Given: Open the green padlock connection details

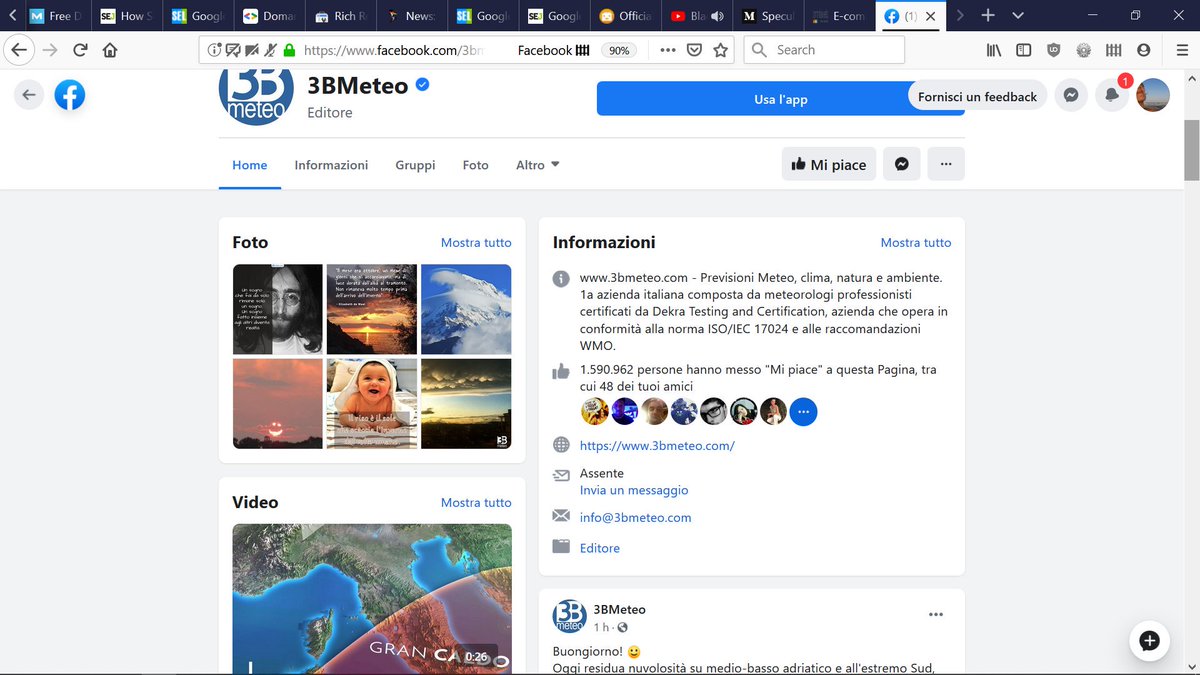Looking at the screenshot, I should click(x=290, y=50).
